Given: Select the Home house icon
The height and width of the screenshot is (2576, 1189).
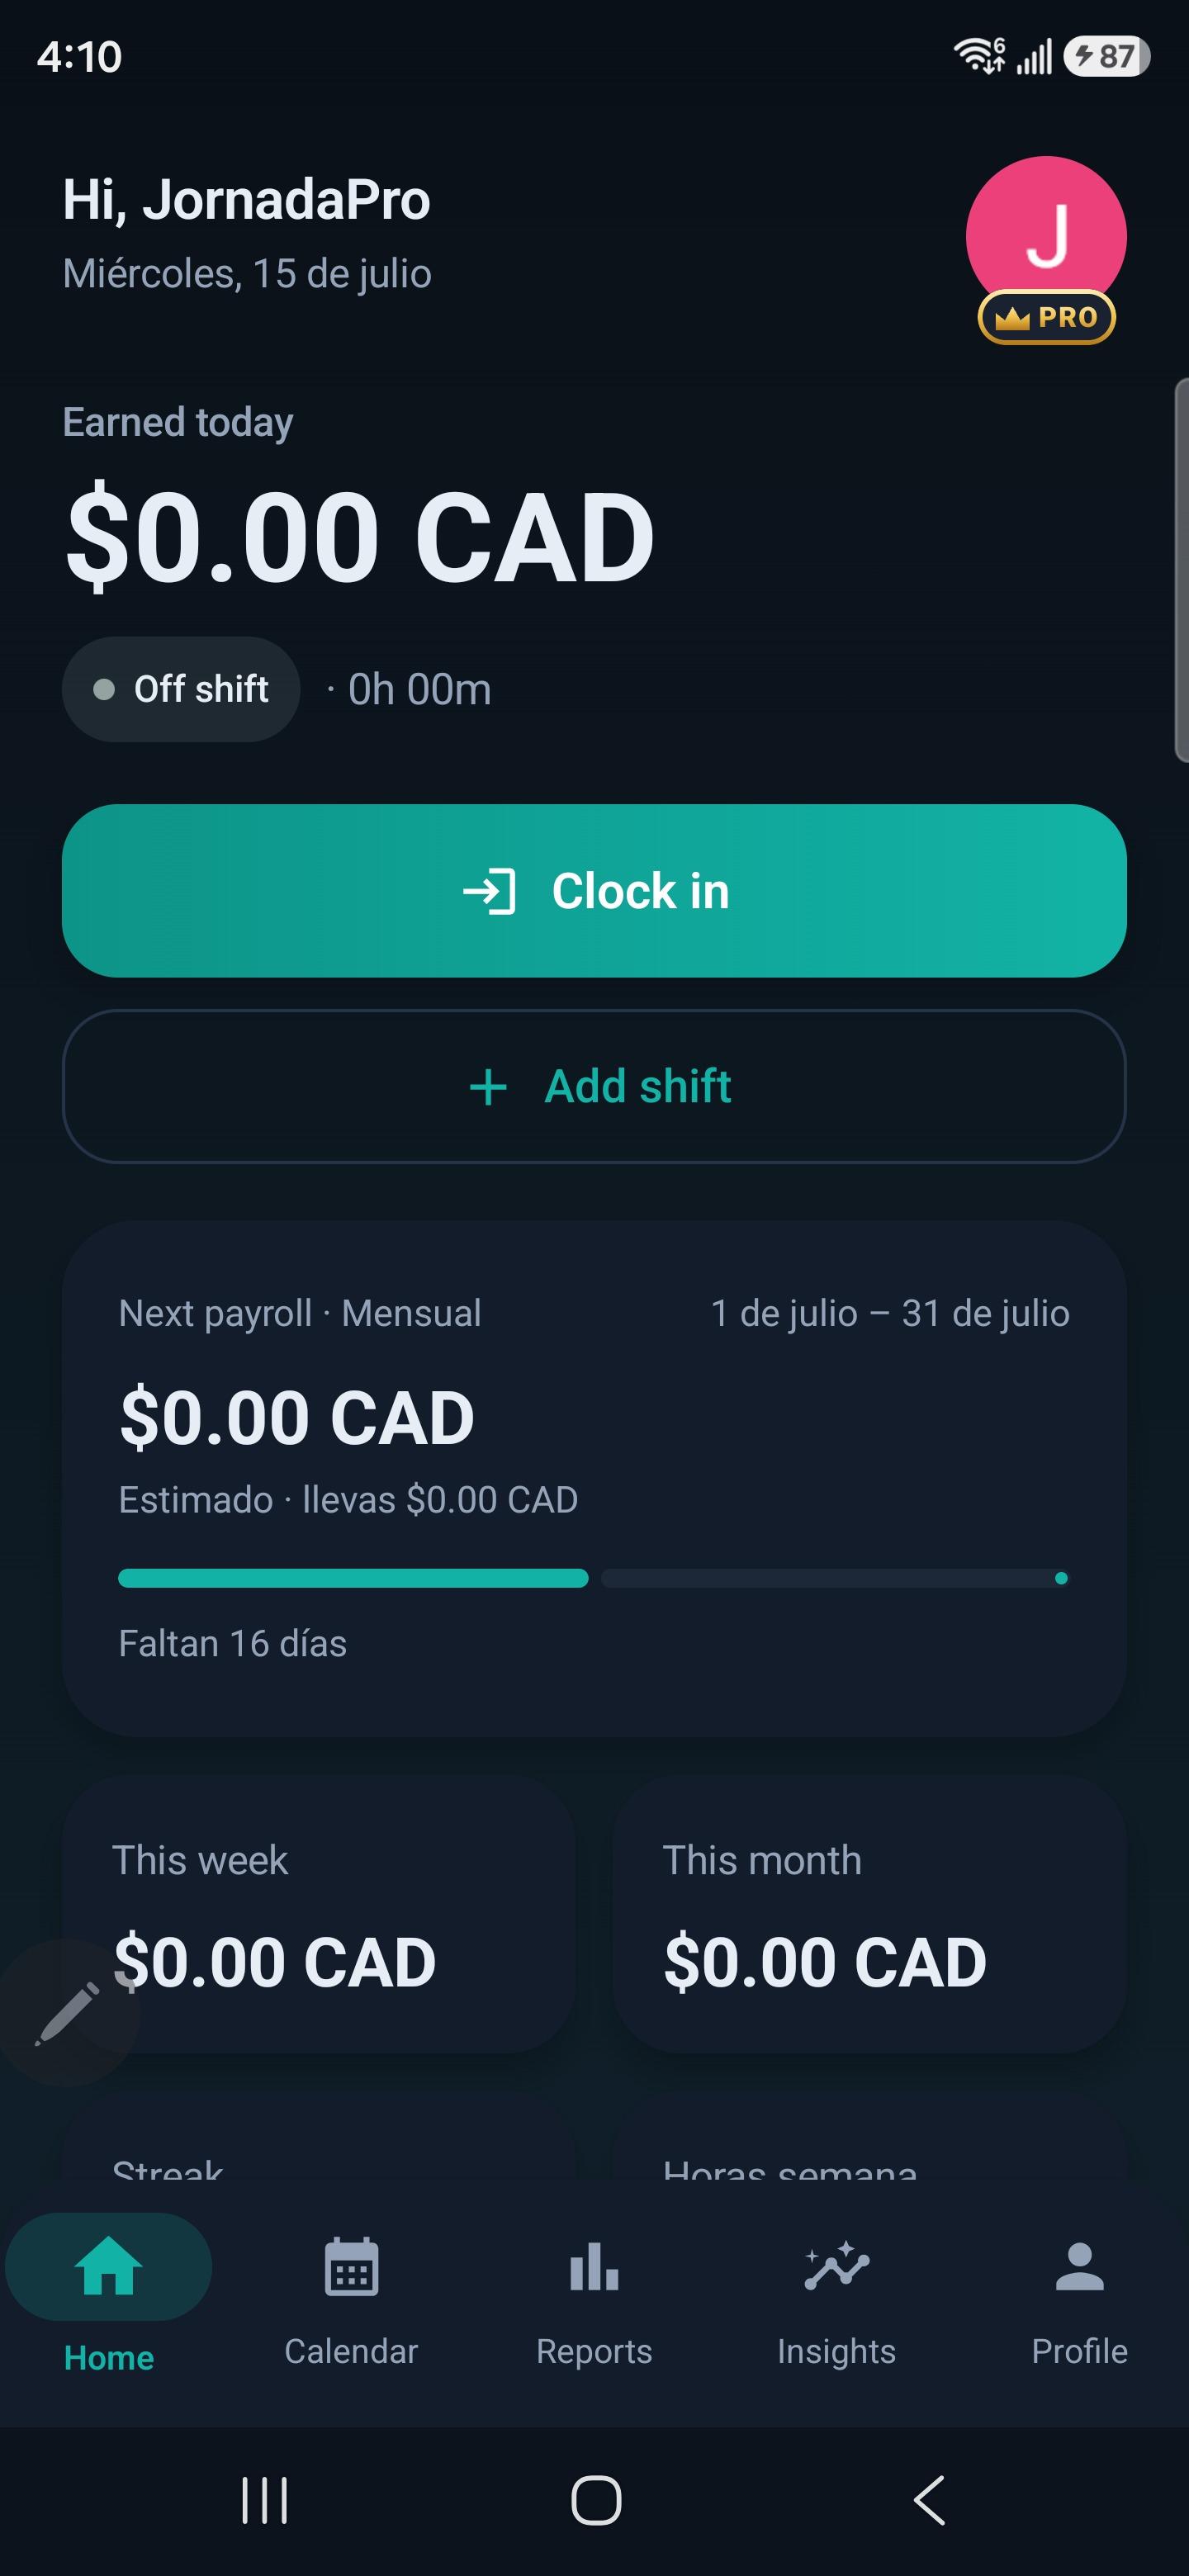Looking at the screenshot, I should (x=109, y=2266).
